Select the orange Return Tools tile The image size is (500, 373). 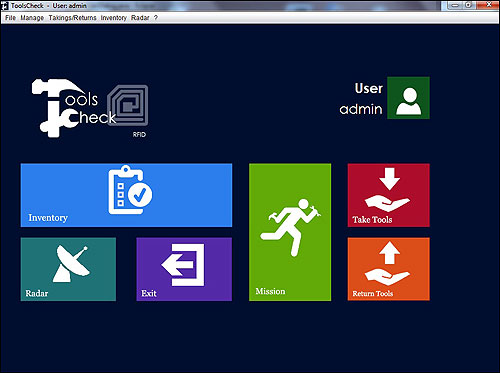389,269
